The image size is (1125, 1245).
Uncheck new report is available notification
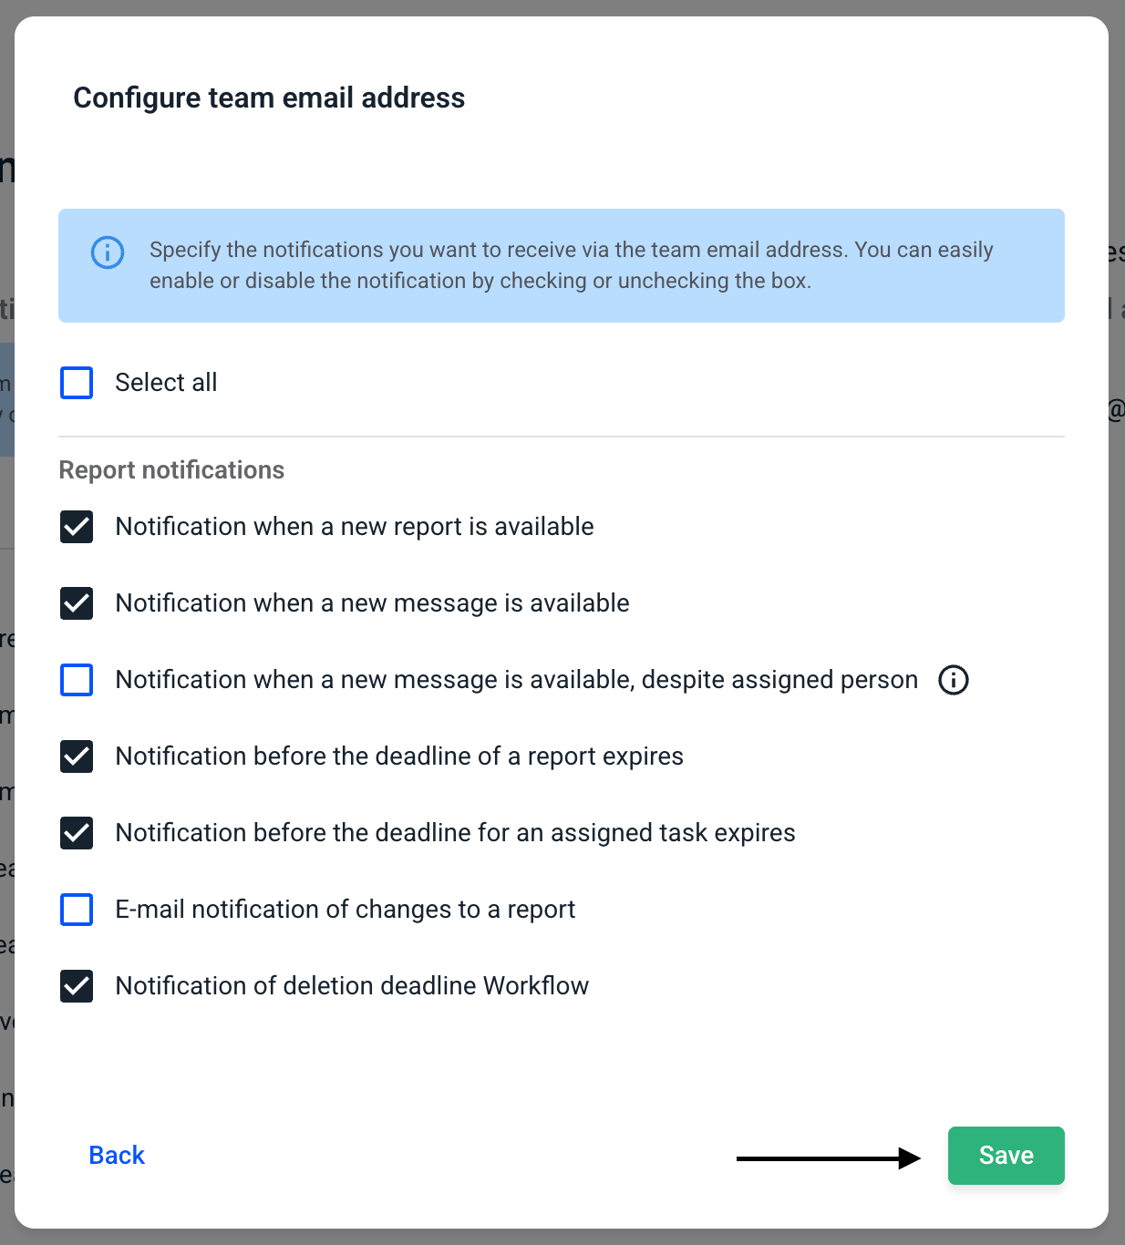(x=77, y=527)
